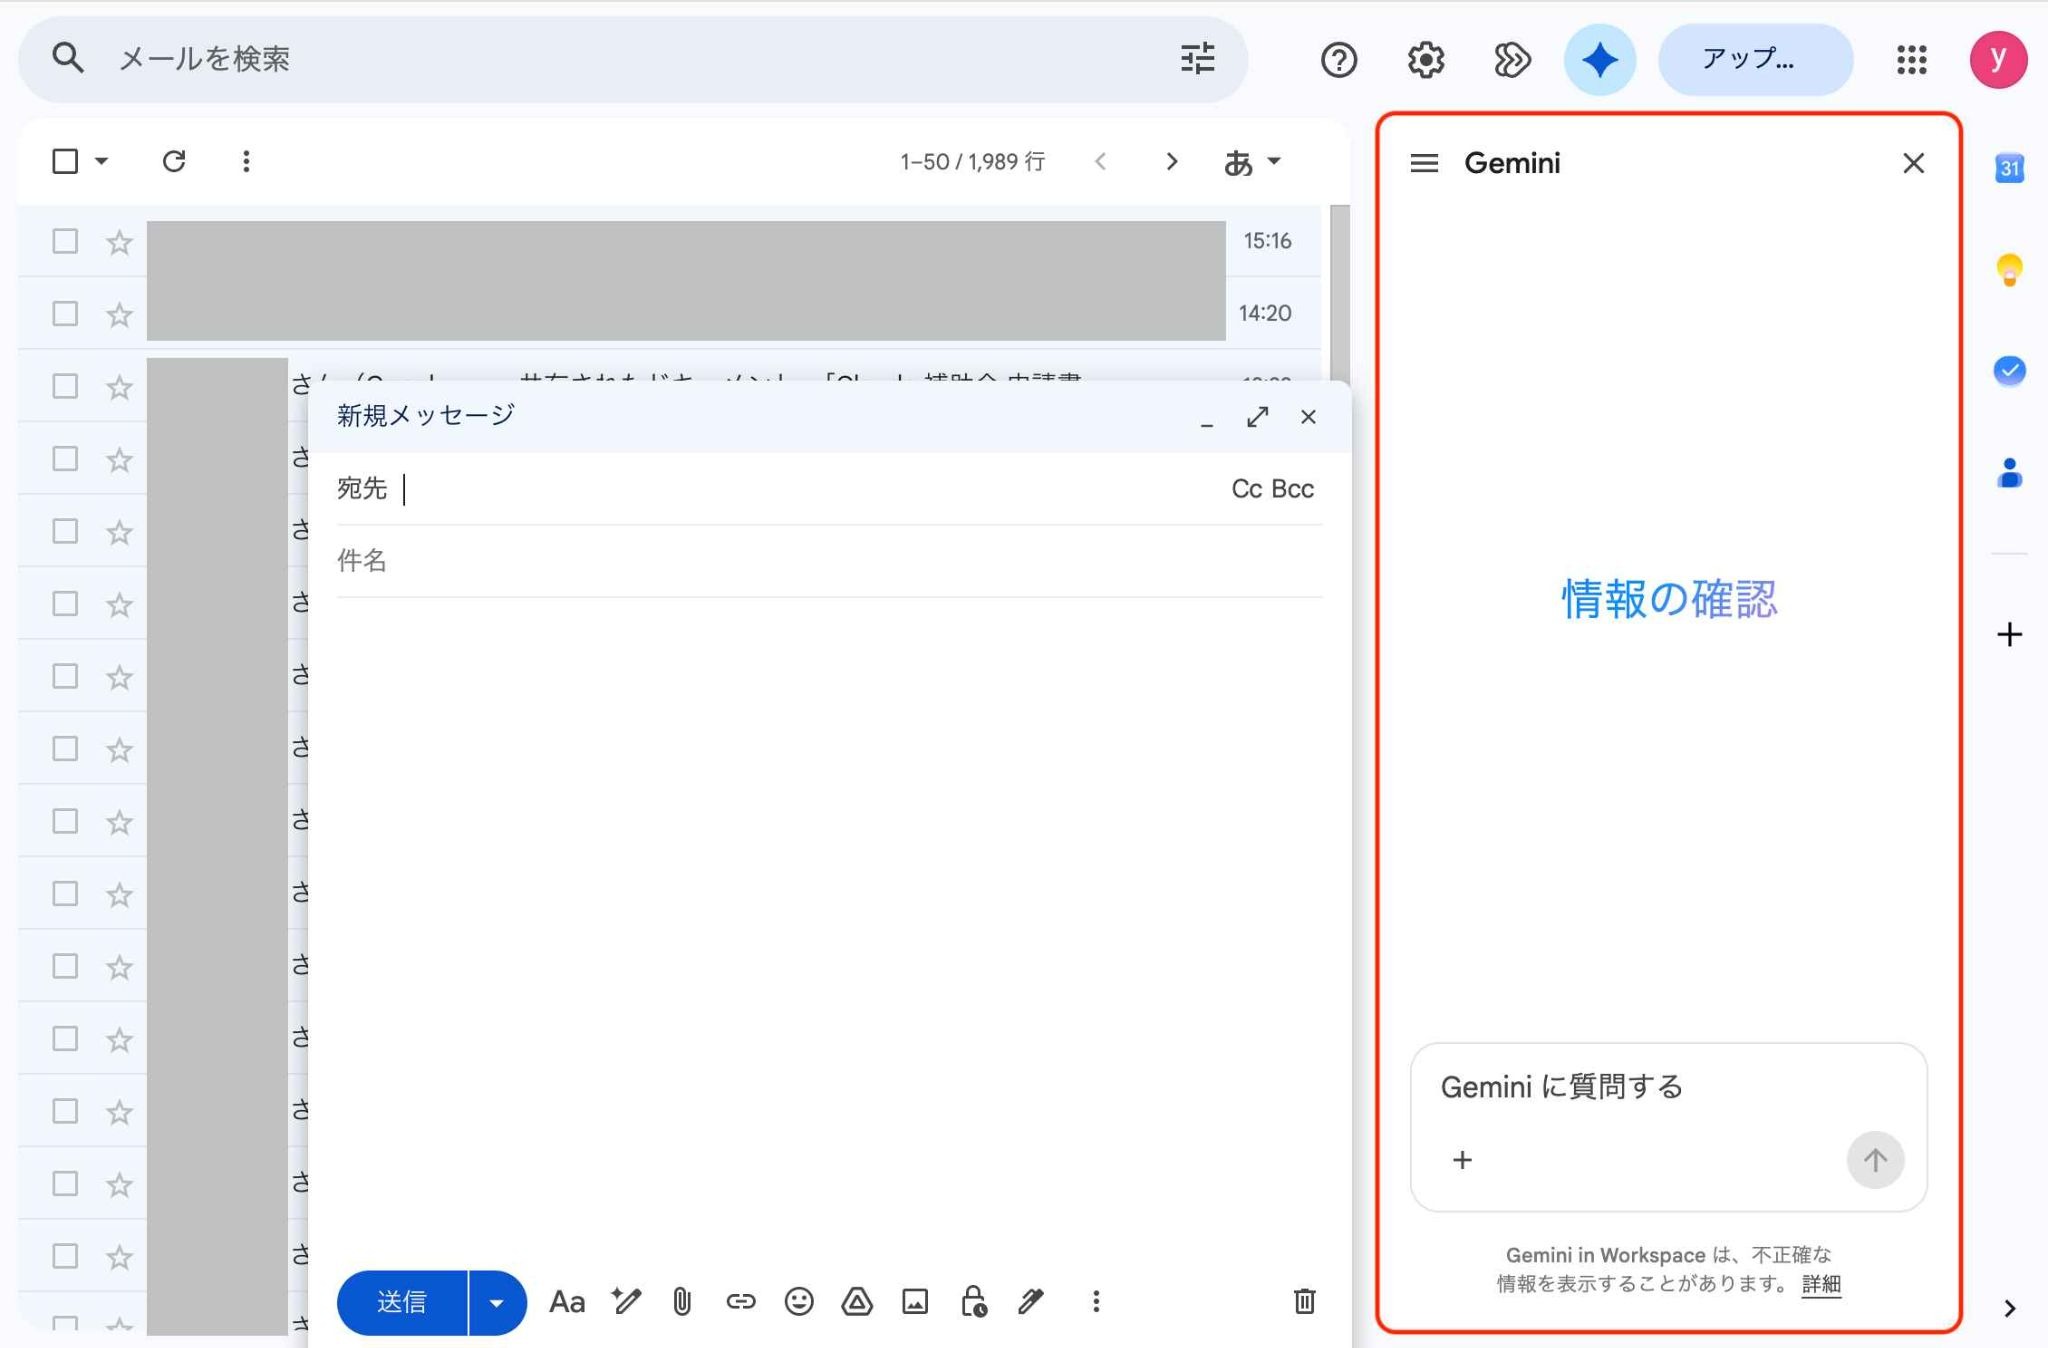
Task: Add Cc recipients
Action: [x=1246, y=489]
